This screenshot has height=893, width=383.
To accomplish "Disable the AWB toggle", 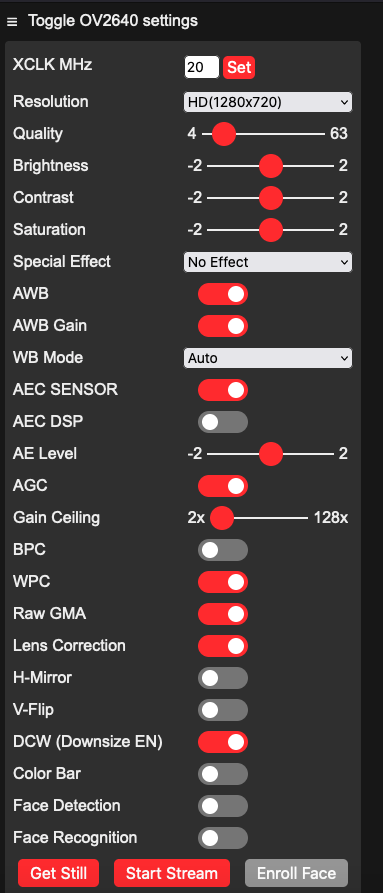I will tap(223, 294).
